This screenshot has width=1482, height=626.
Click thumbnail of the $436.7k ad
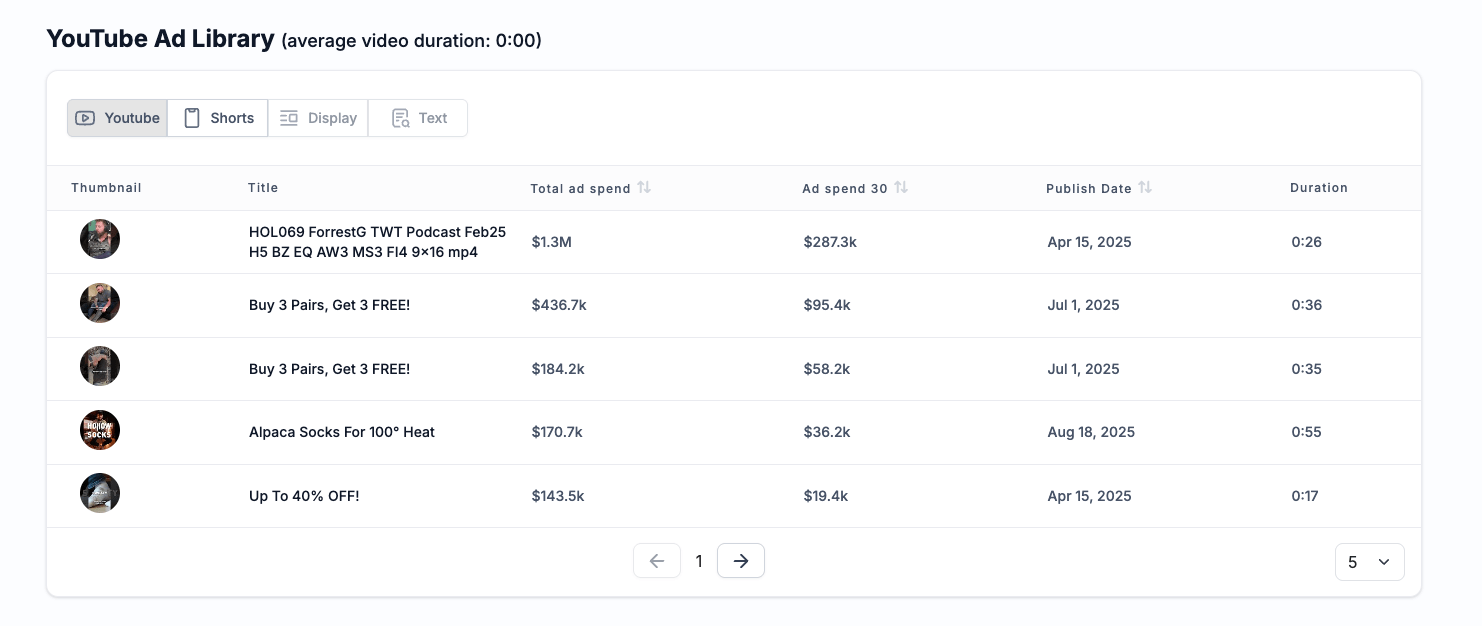(x=100, y=304)
